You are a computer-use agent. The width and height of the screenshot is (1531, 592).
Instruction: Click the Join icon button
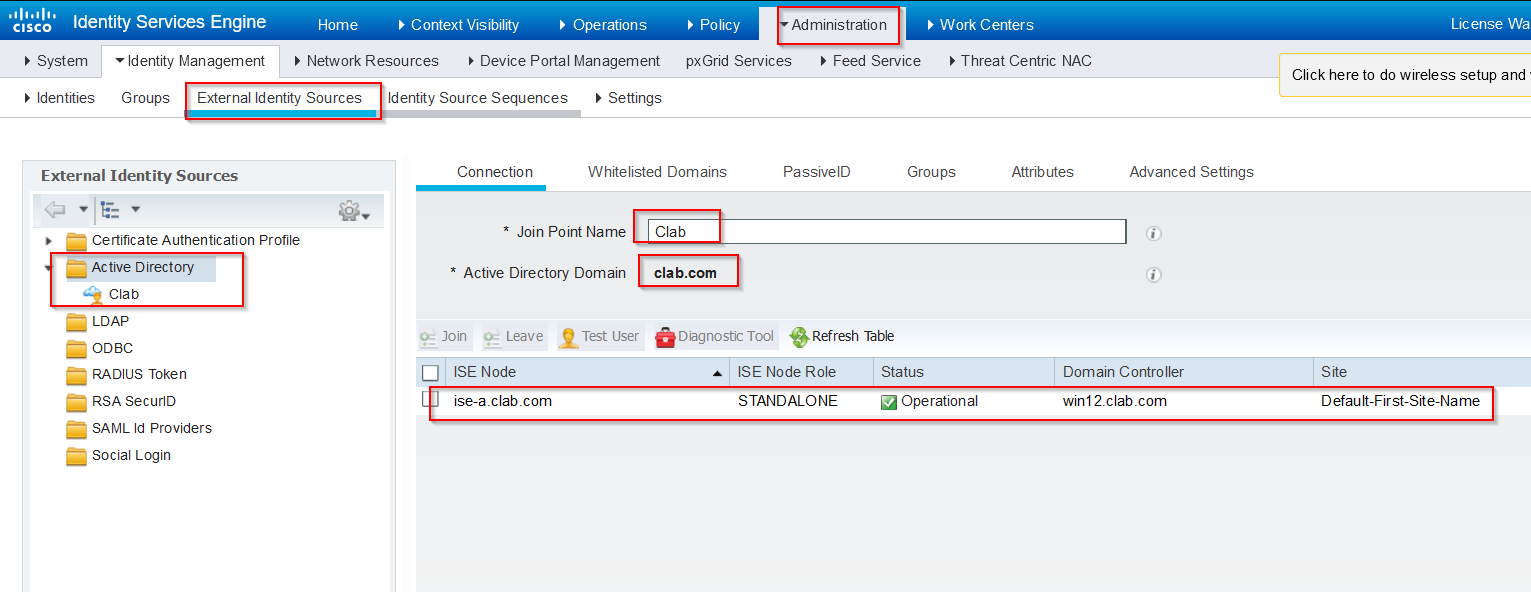(x=428, y=337)
